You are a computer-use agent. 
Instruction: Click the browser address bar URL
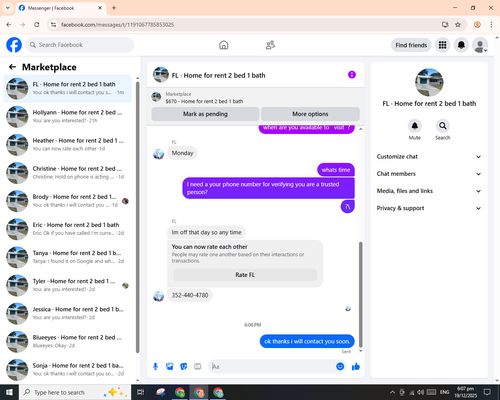pyautogui.click(x=117, y=25)
